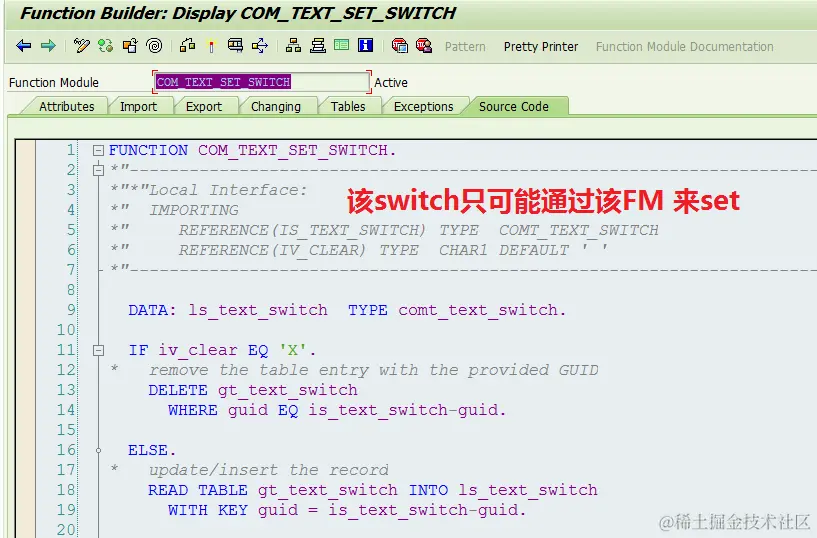Open Function Module Documentation
The width and height of the screenshot is (817, 538).
pyautogui.click(x=684, y=47)
